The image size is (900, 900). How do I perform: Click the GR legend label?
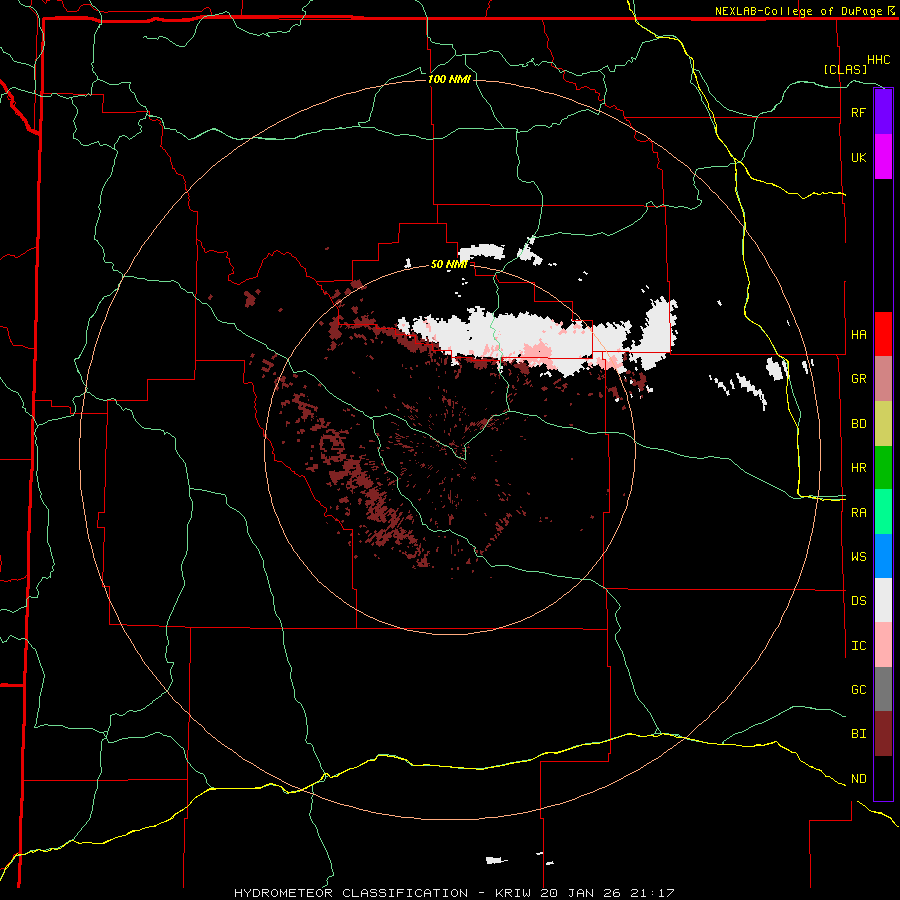tap(858, 379)
